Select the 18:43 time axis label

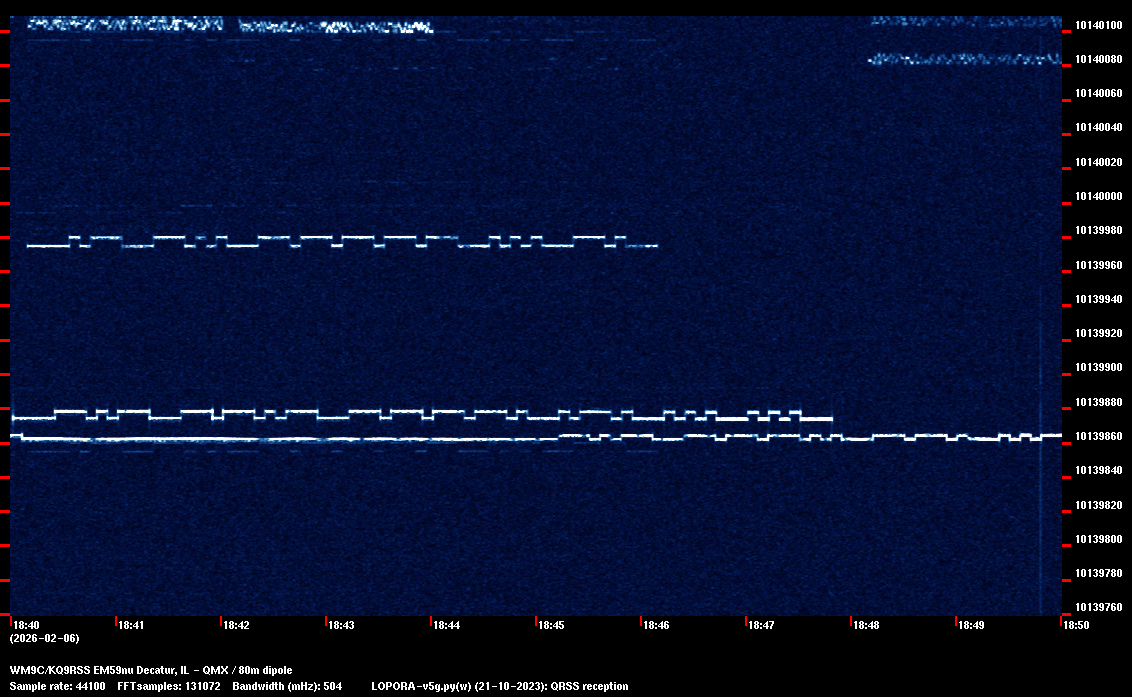[x=341, y=625]
